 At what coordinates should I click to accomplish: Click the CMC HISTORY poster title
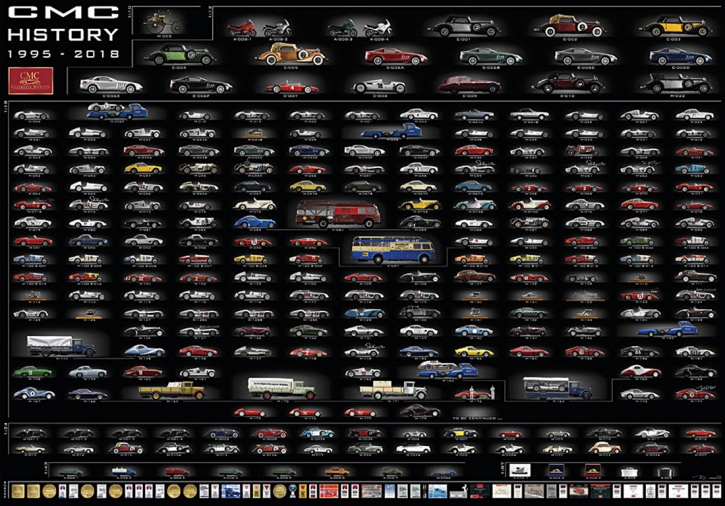tap(62, 26)
